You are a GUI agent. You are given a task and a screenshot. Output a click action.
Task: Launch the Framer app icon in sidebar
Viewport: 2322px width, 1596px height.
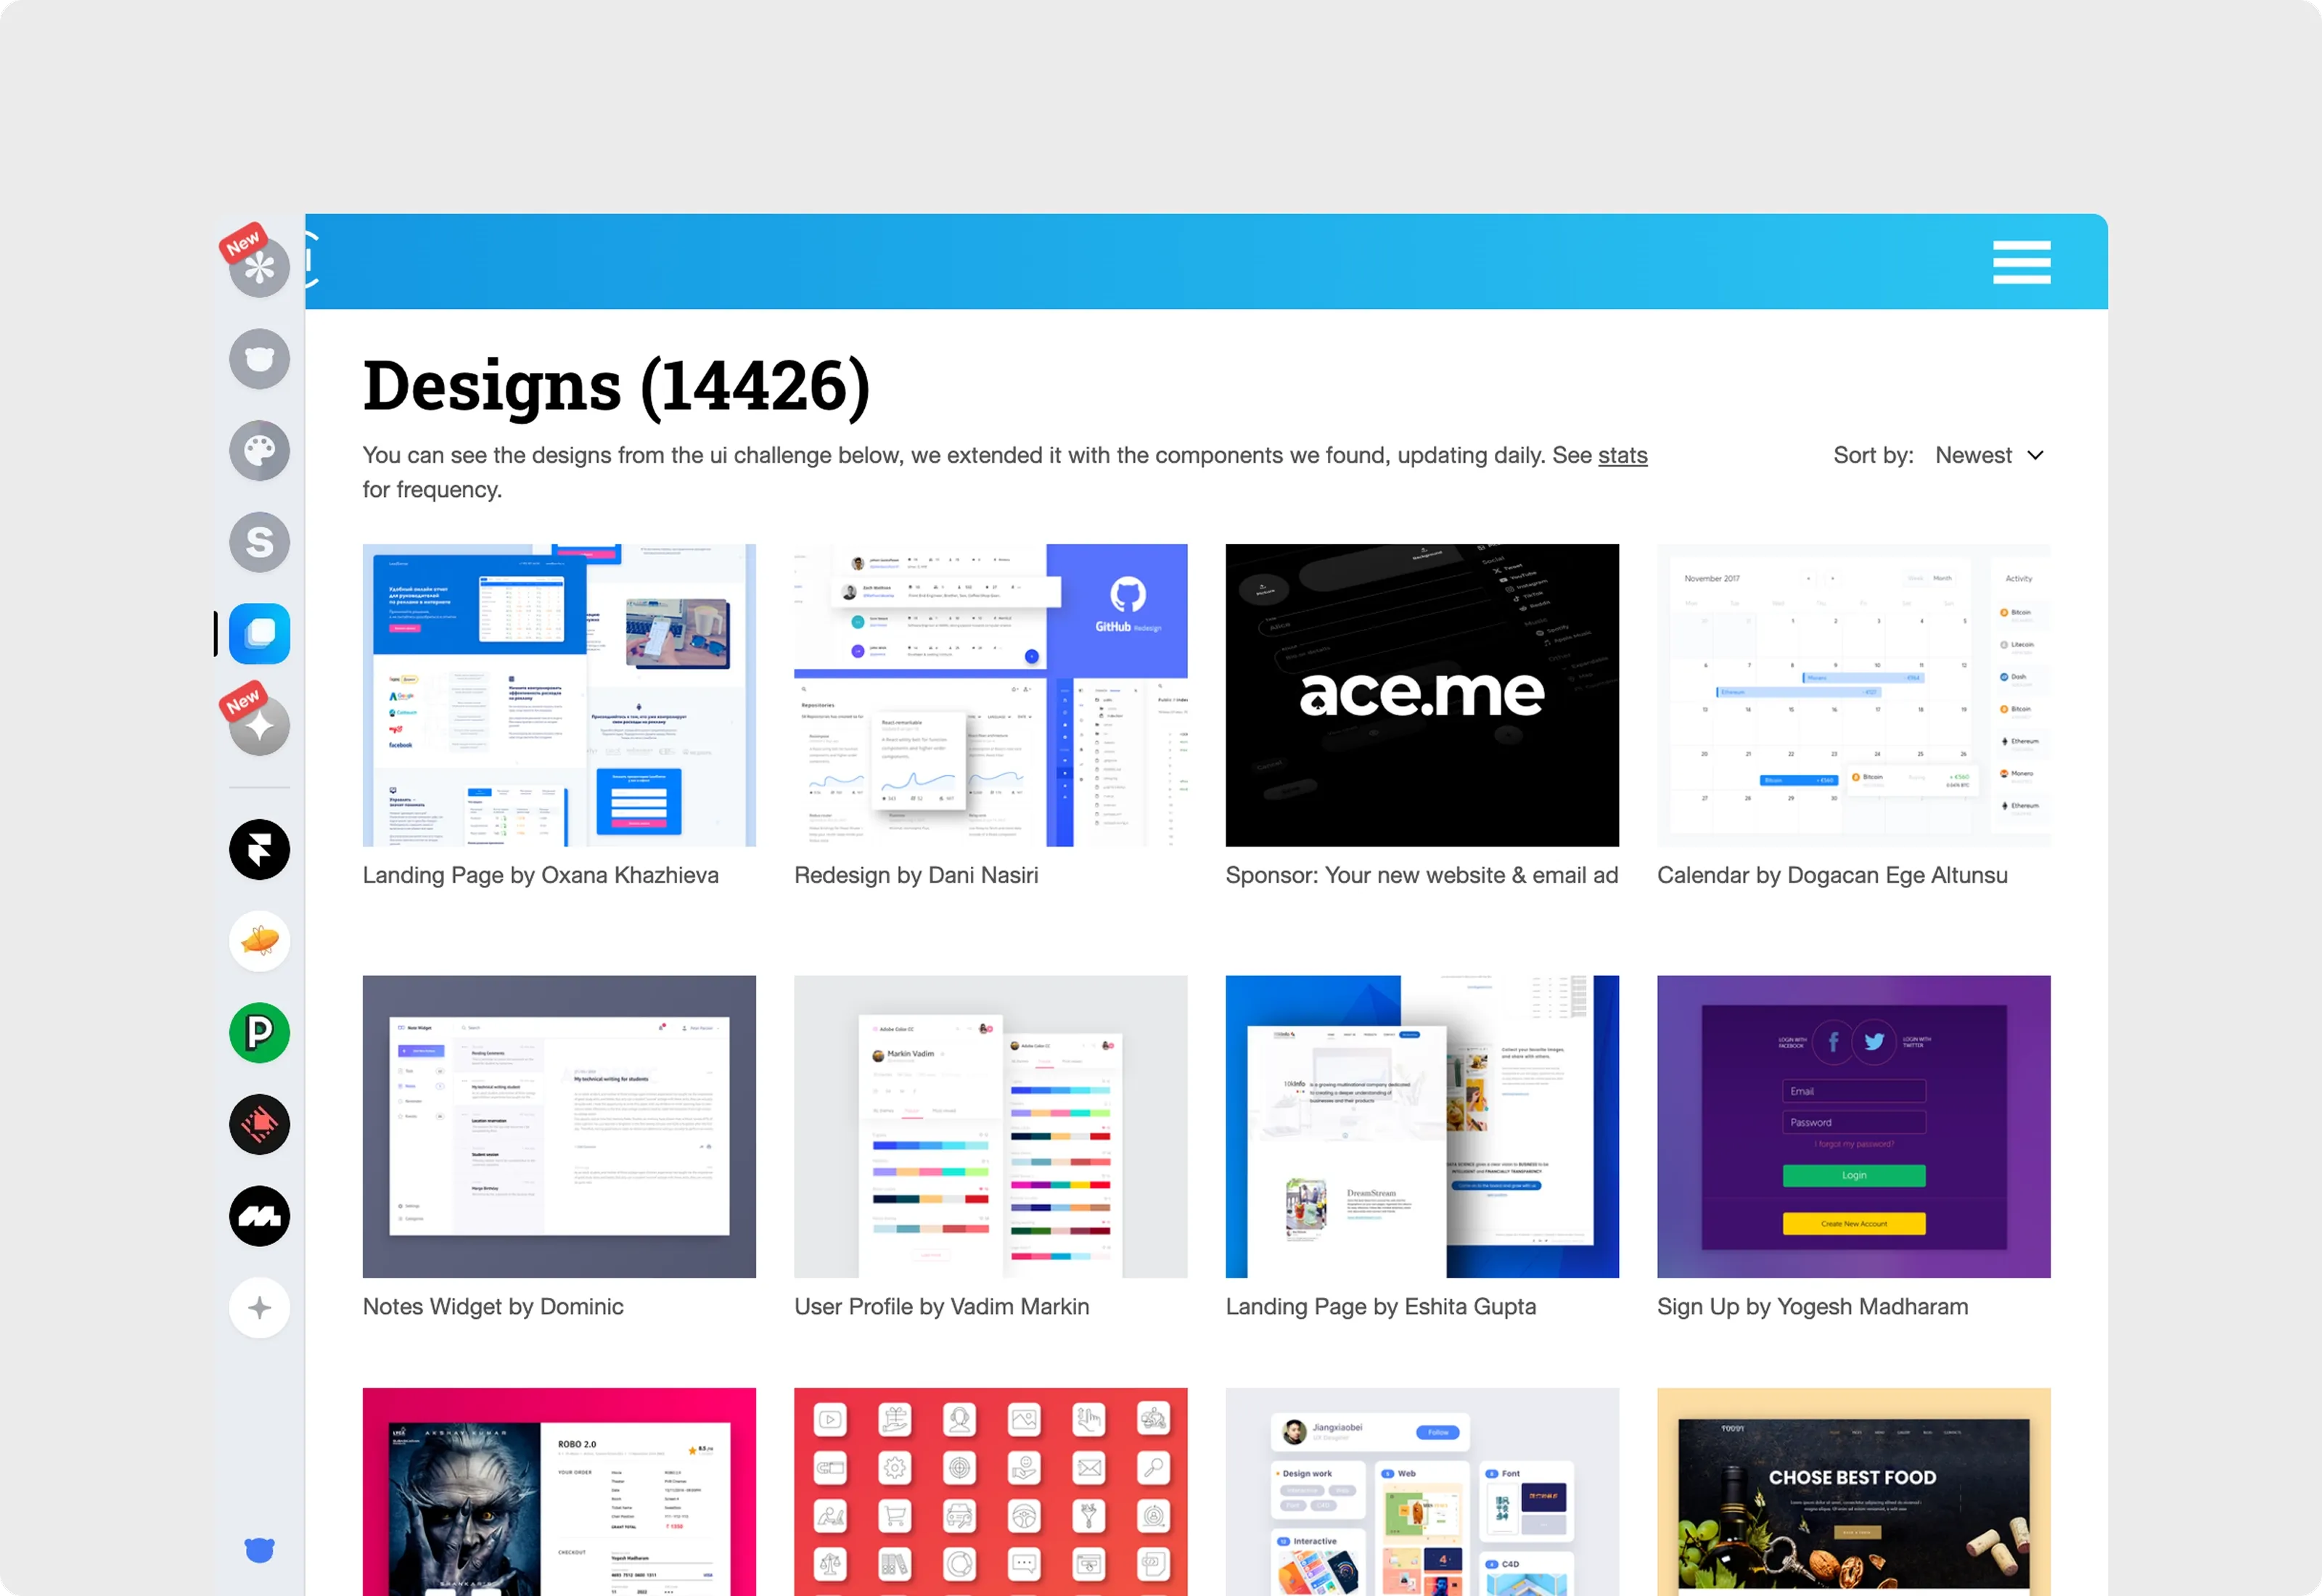coord(259,850)
